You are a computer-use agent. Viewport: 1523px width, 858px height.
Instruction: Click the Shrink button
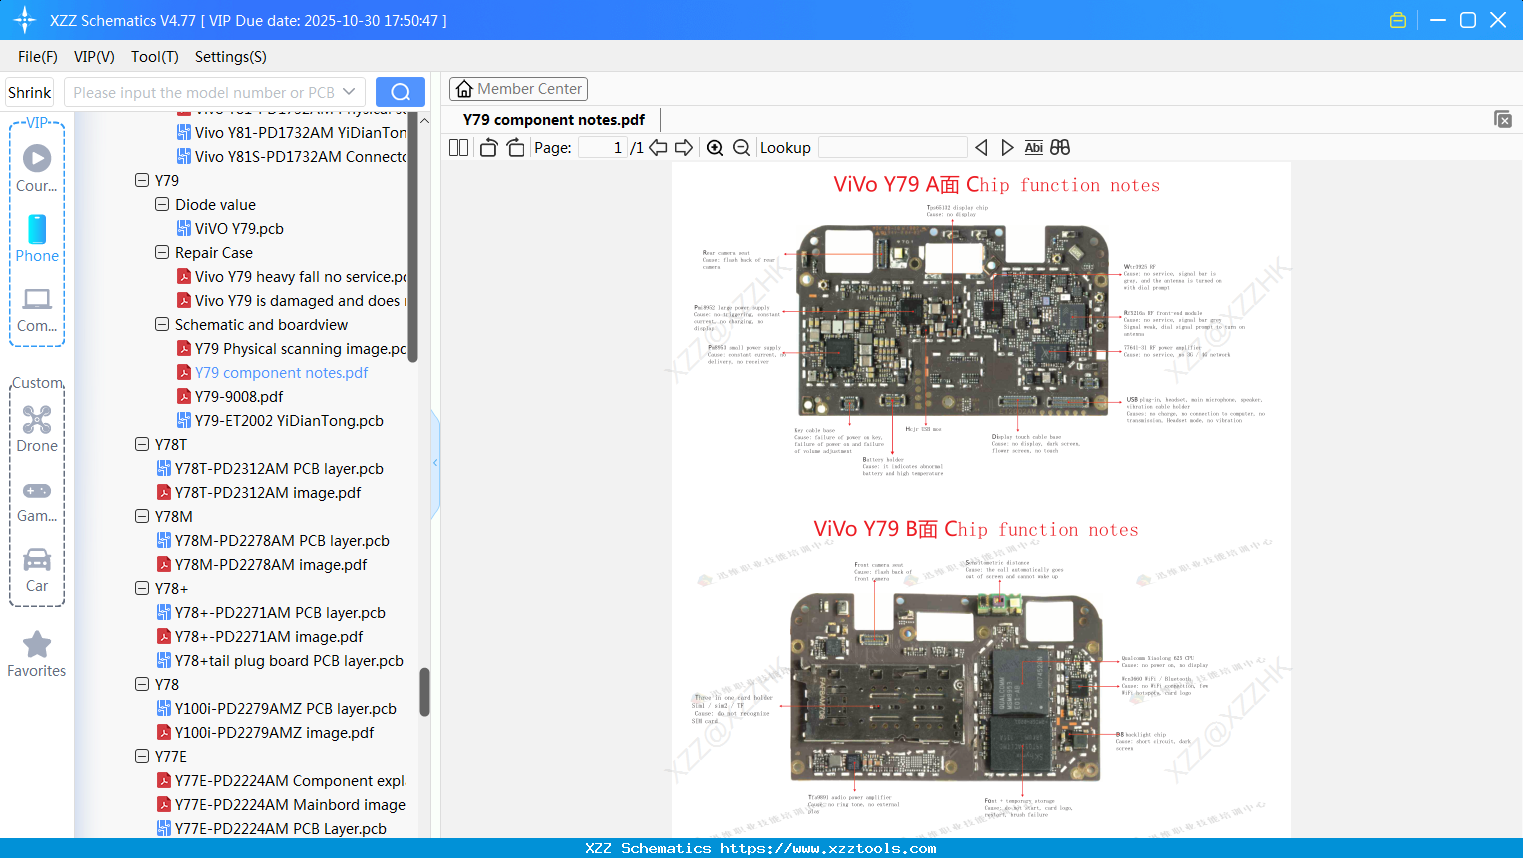pos(29,91)
